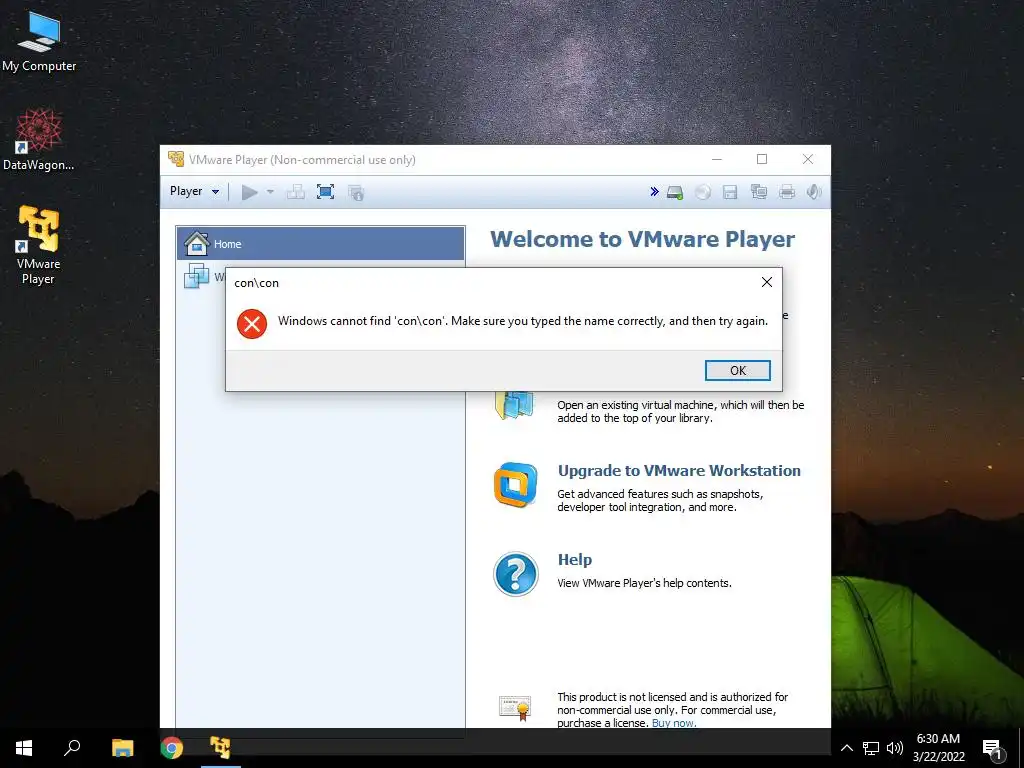Select the virtual machine entry below Home
The width and height of the screenshot is (1024, 768).
click(x=203, y=276)
